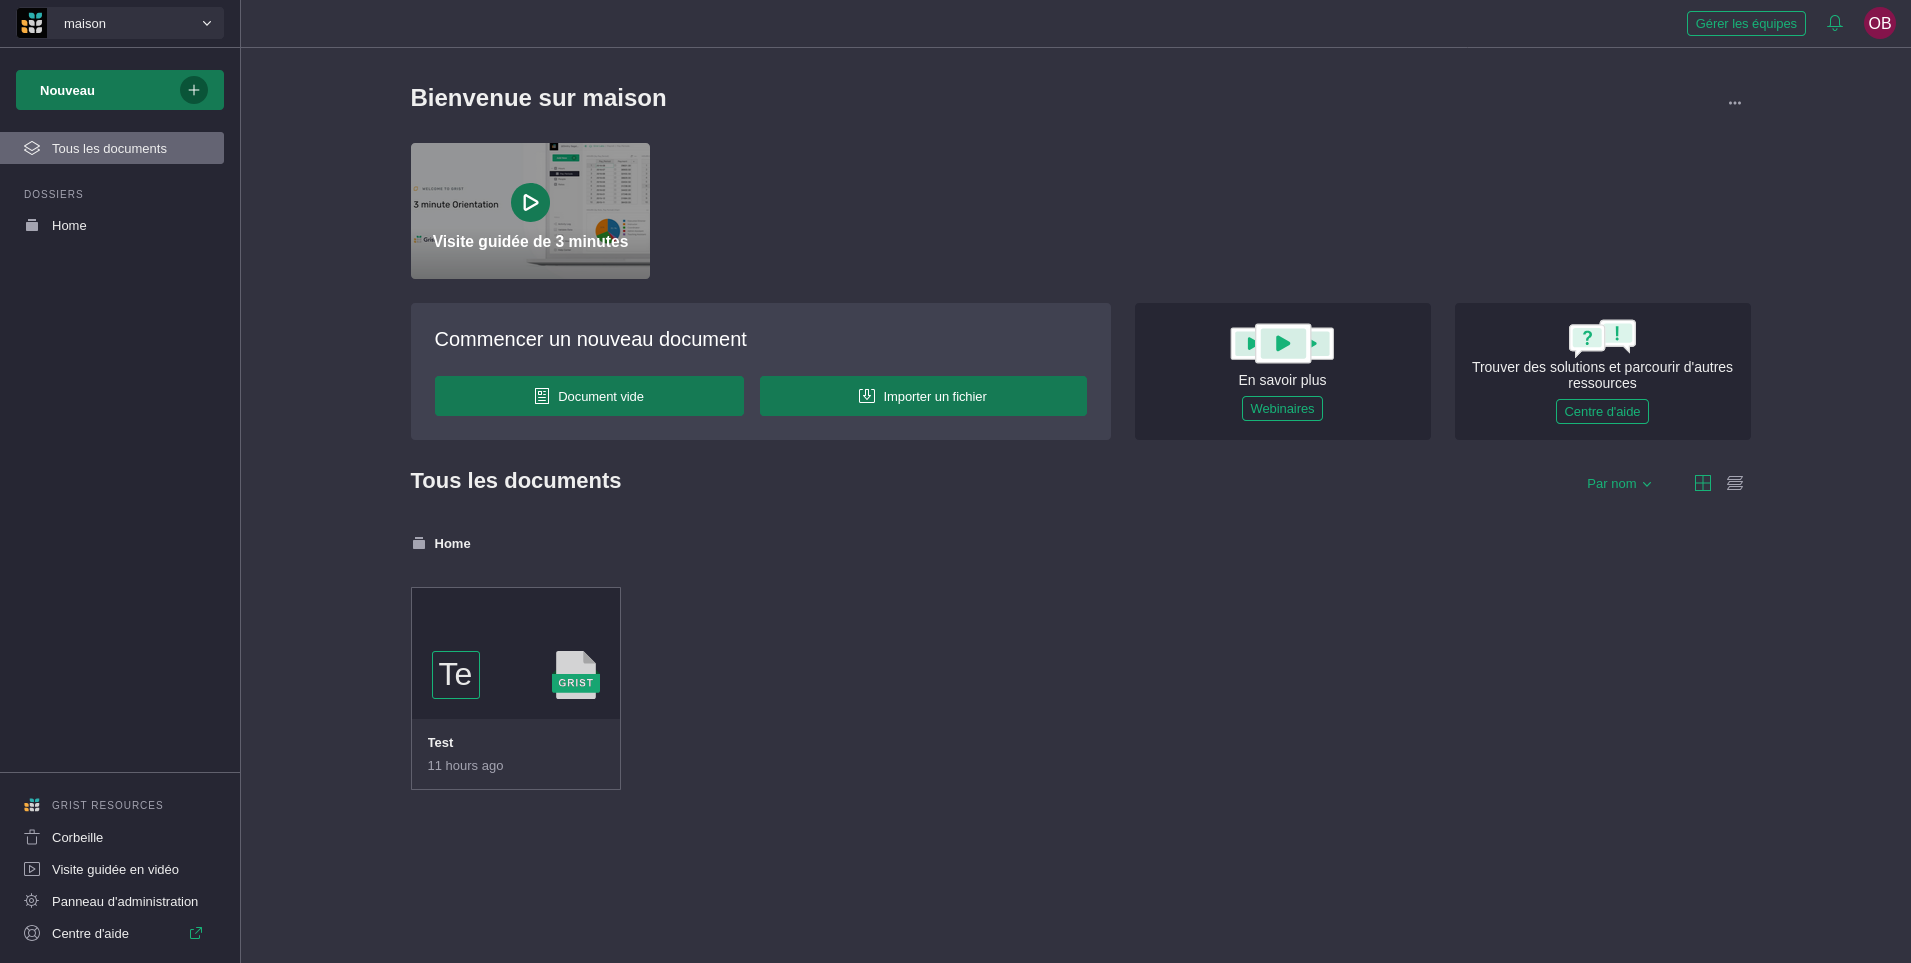Click Gérer les équipes button
1911x963 pixels.
(x=1746, y=23)
